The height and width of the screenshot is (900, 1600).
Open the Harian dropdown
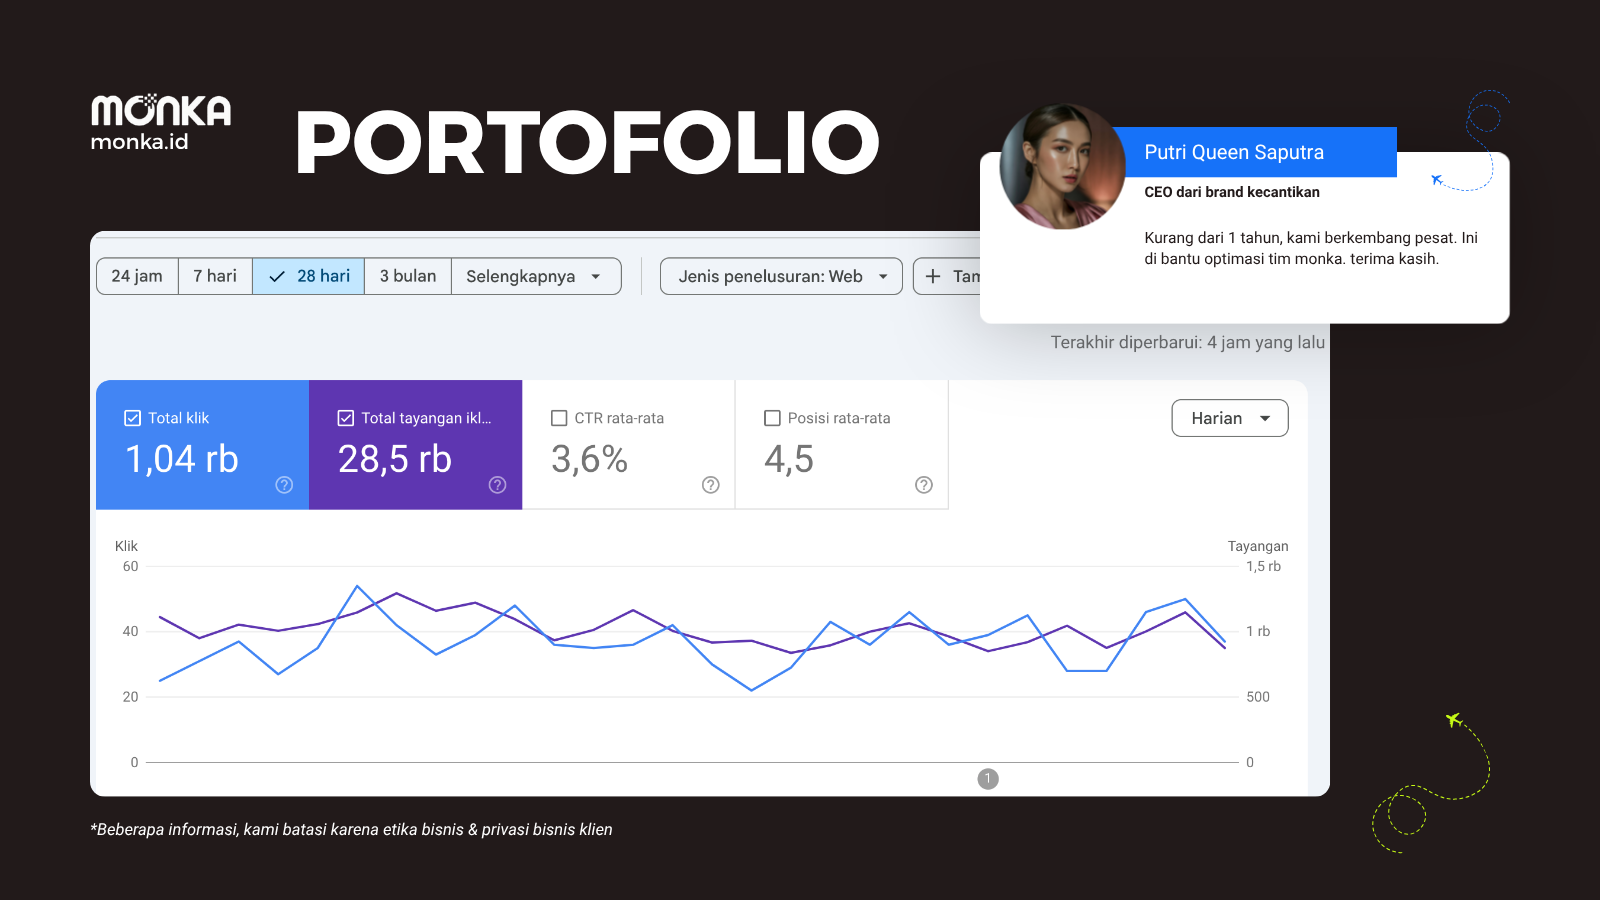1230,418
